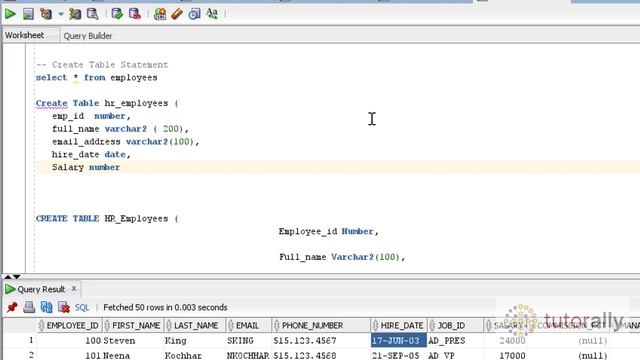Click the 'select * from employees' line
This screenshot has width=640, height=360.
point(96,78)
